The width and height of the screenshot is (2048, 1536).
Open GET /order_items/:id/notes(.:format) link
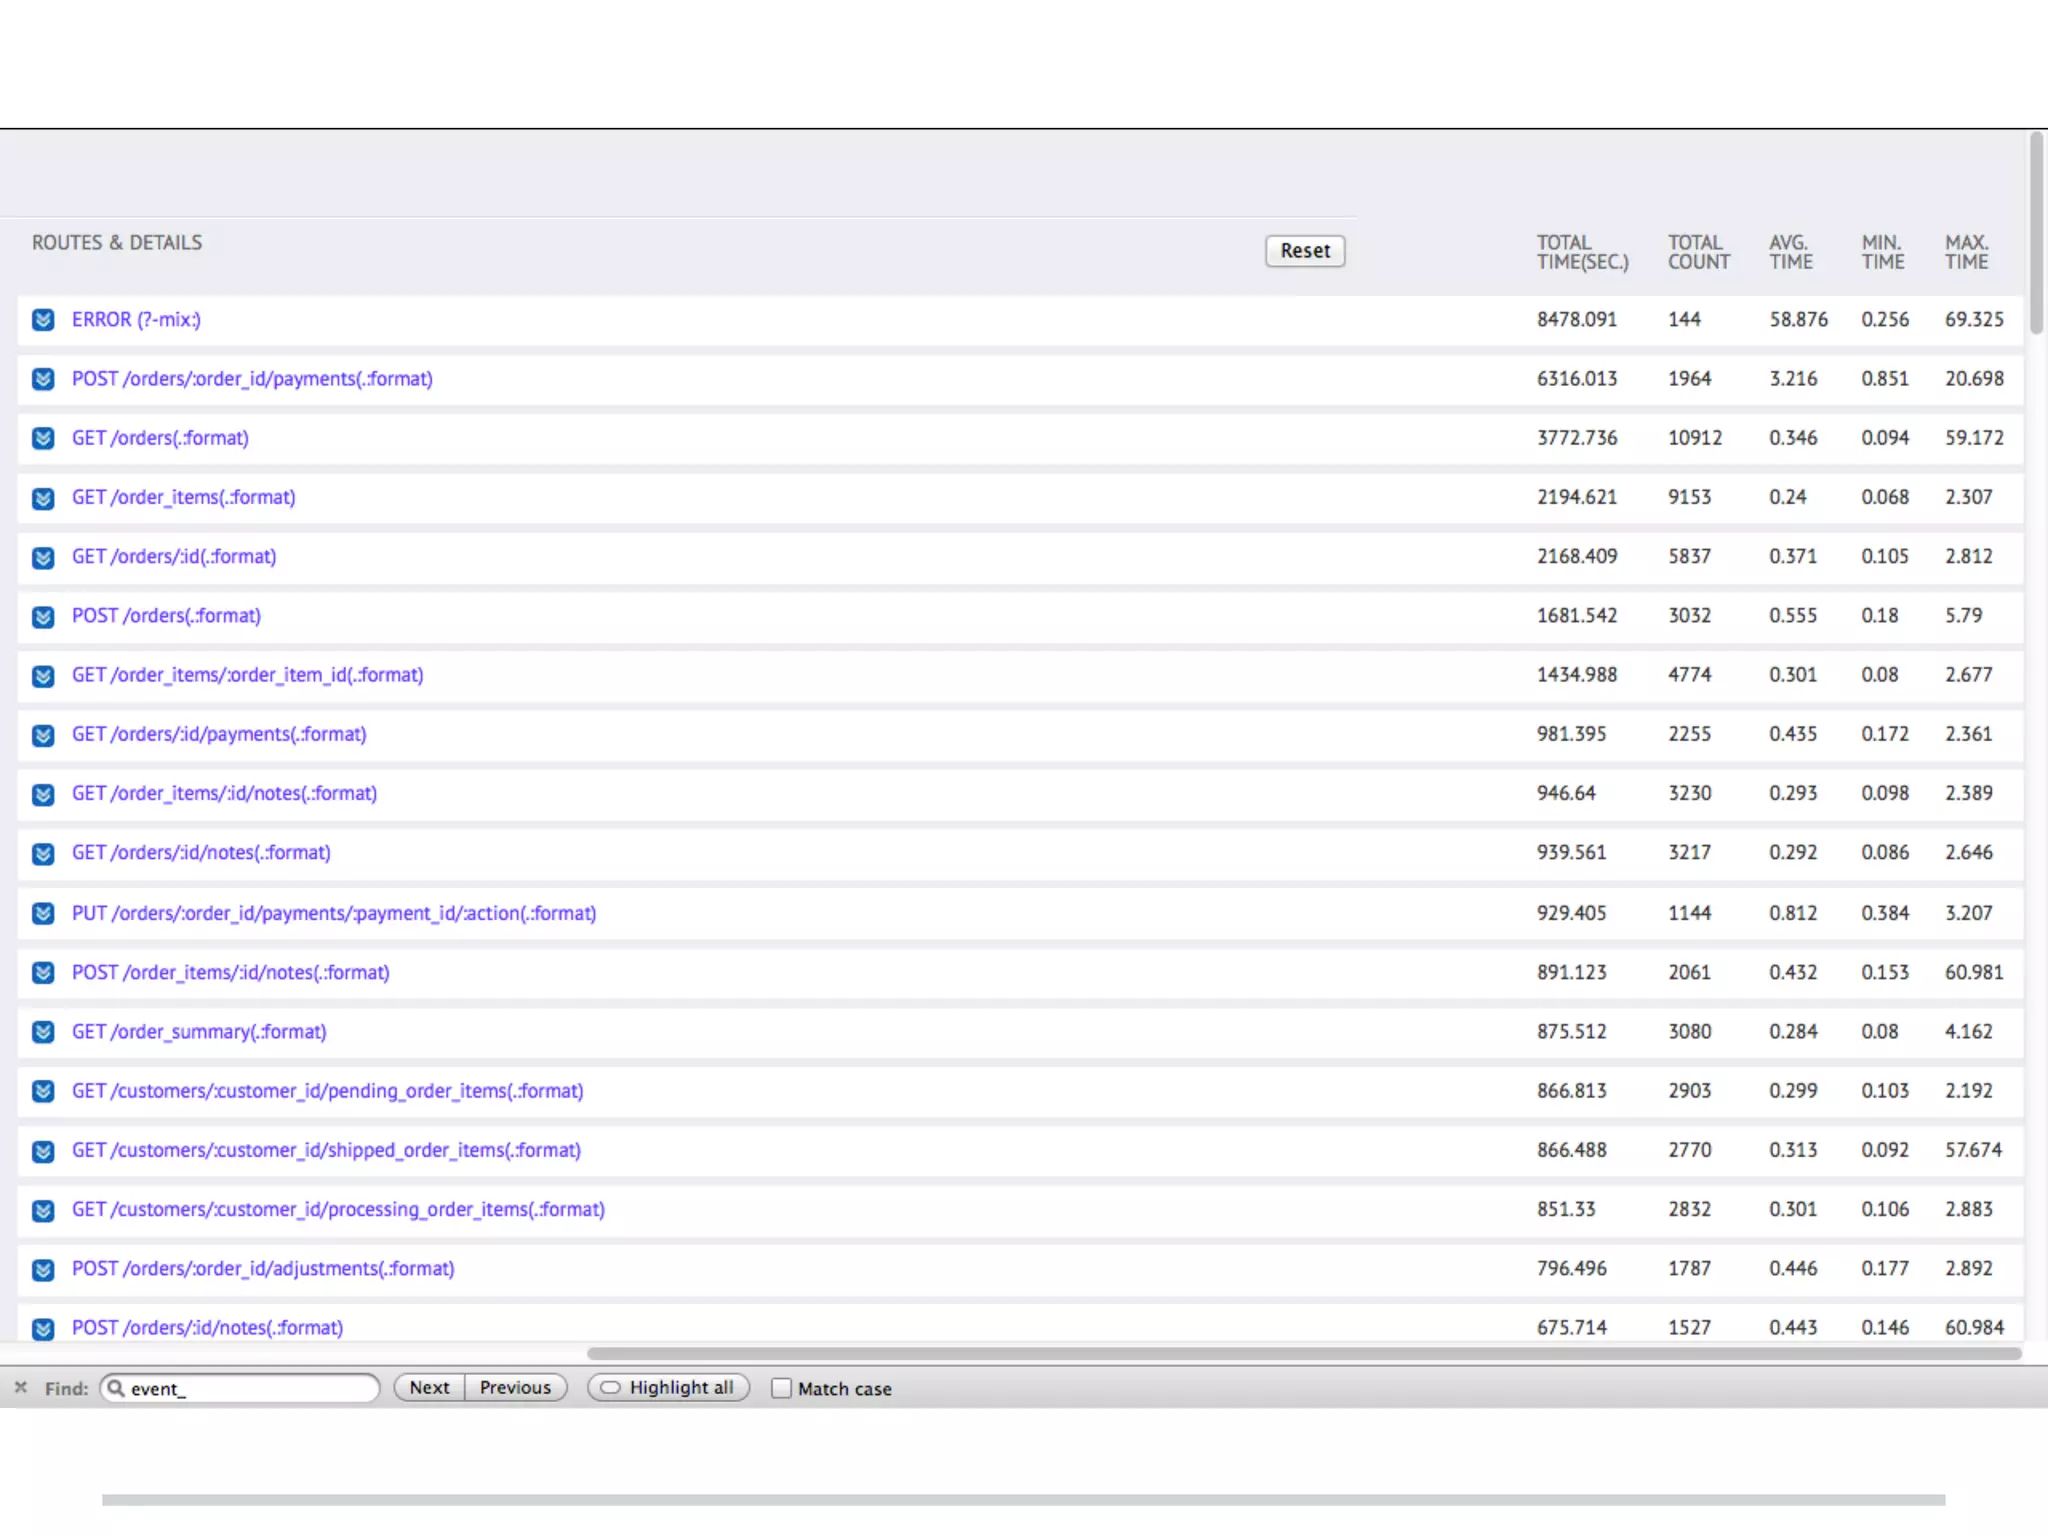pyautogui.click(x=224, y=793)
